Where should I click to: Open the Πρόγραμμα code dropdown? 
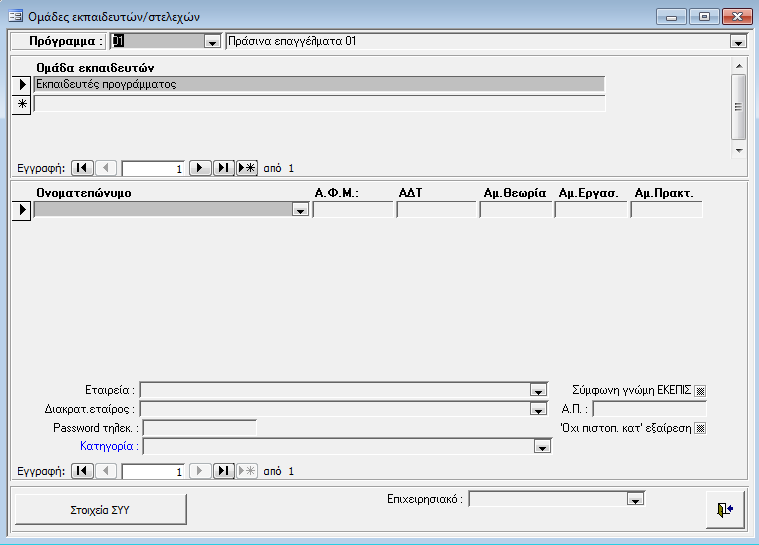212,42
